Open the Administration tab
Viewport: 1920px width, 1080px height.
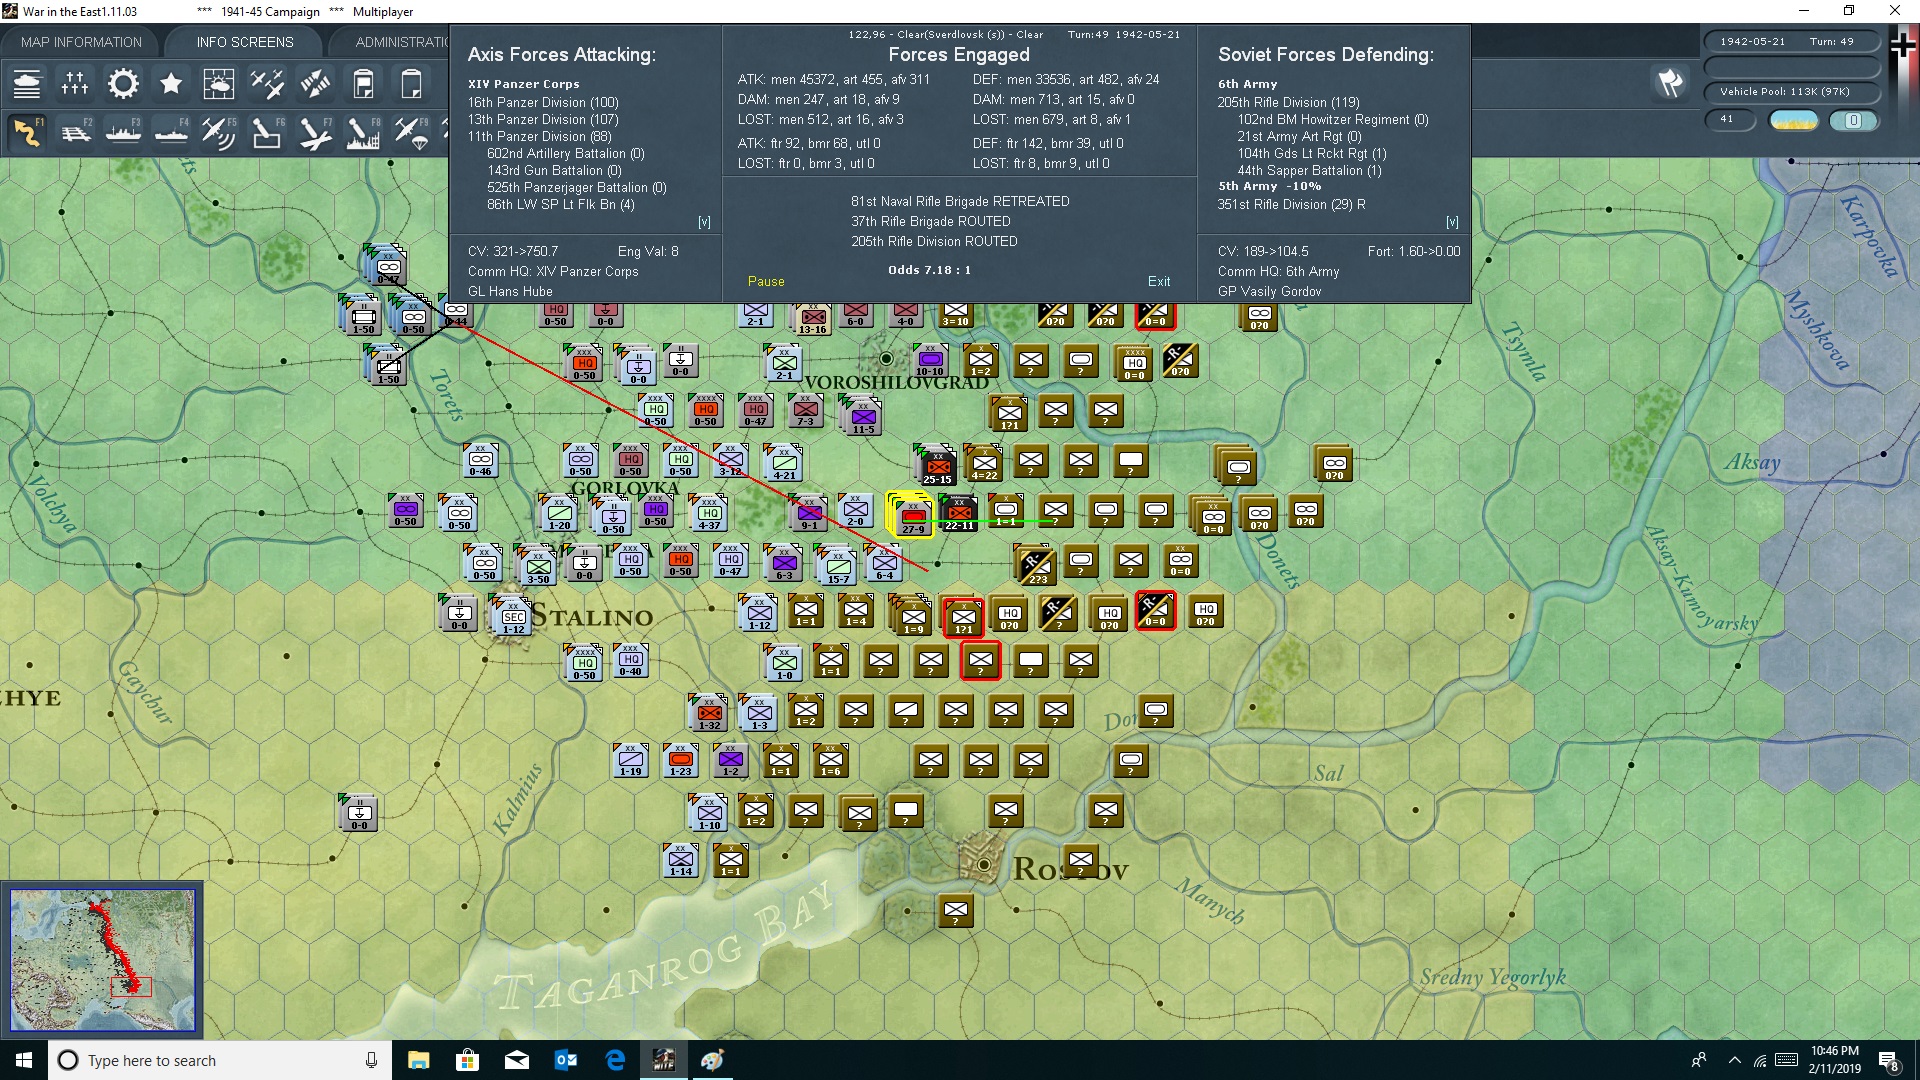click(x=402, y=42)
